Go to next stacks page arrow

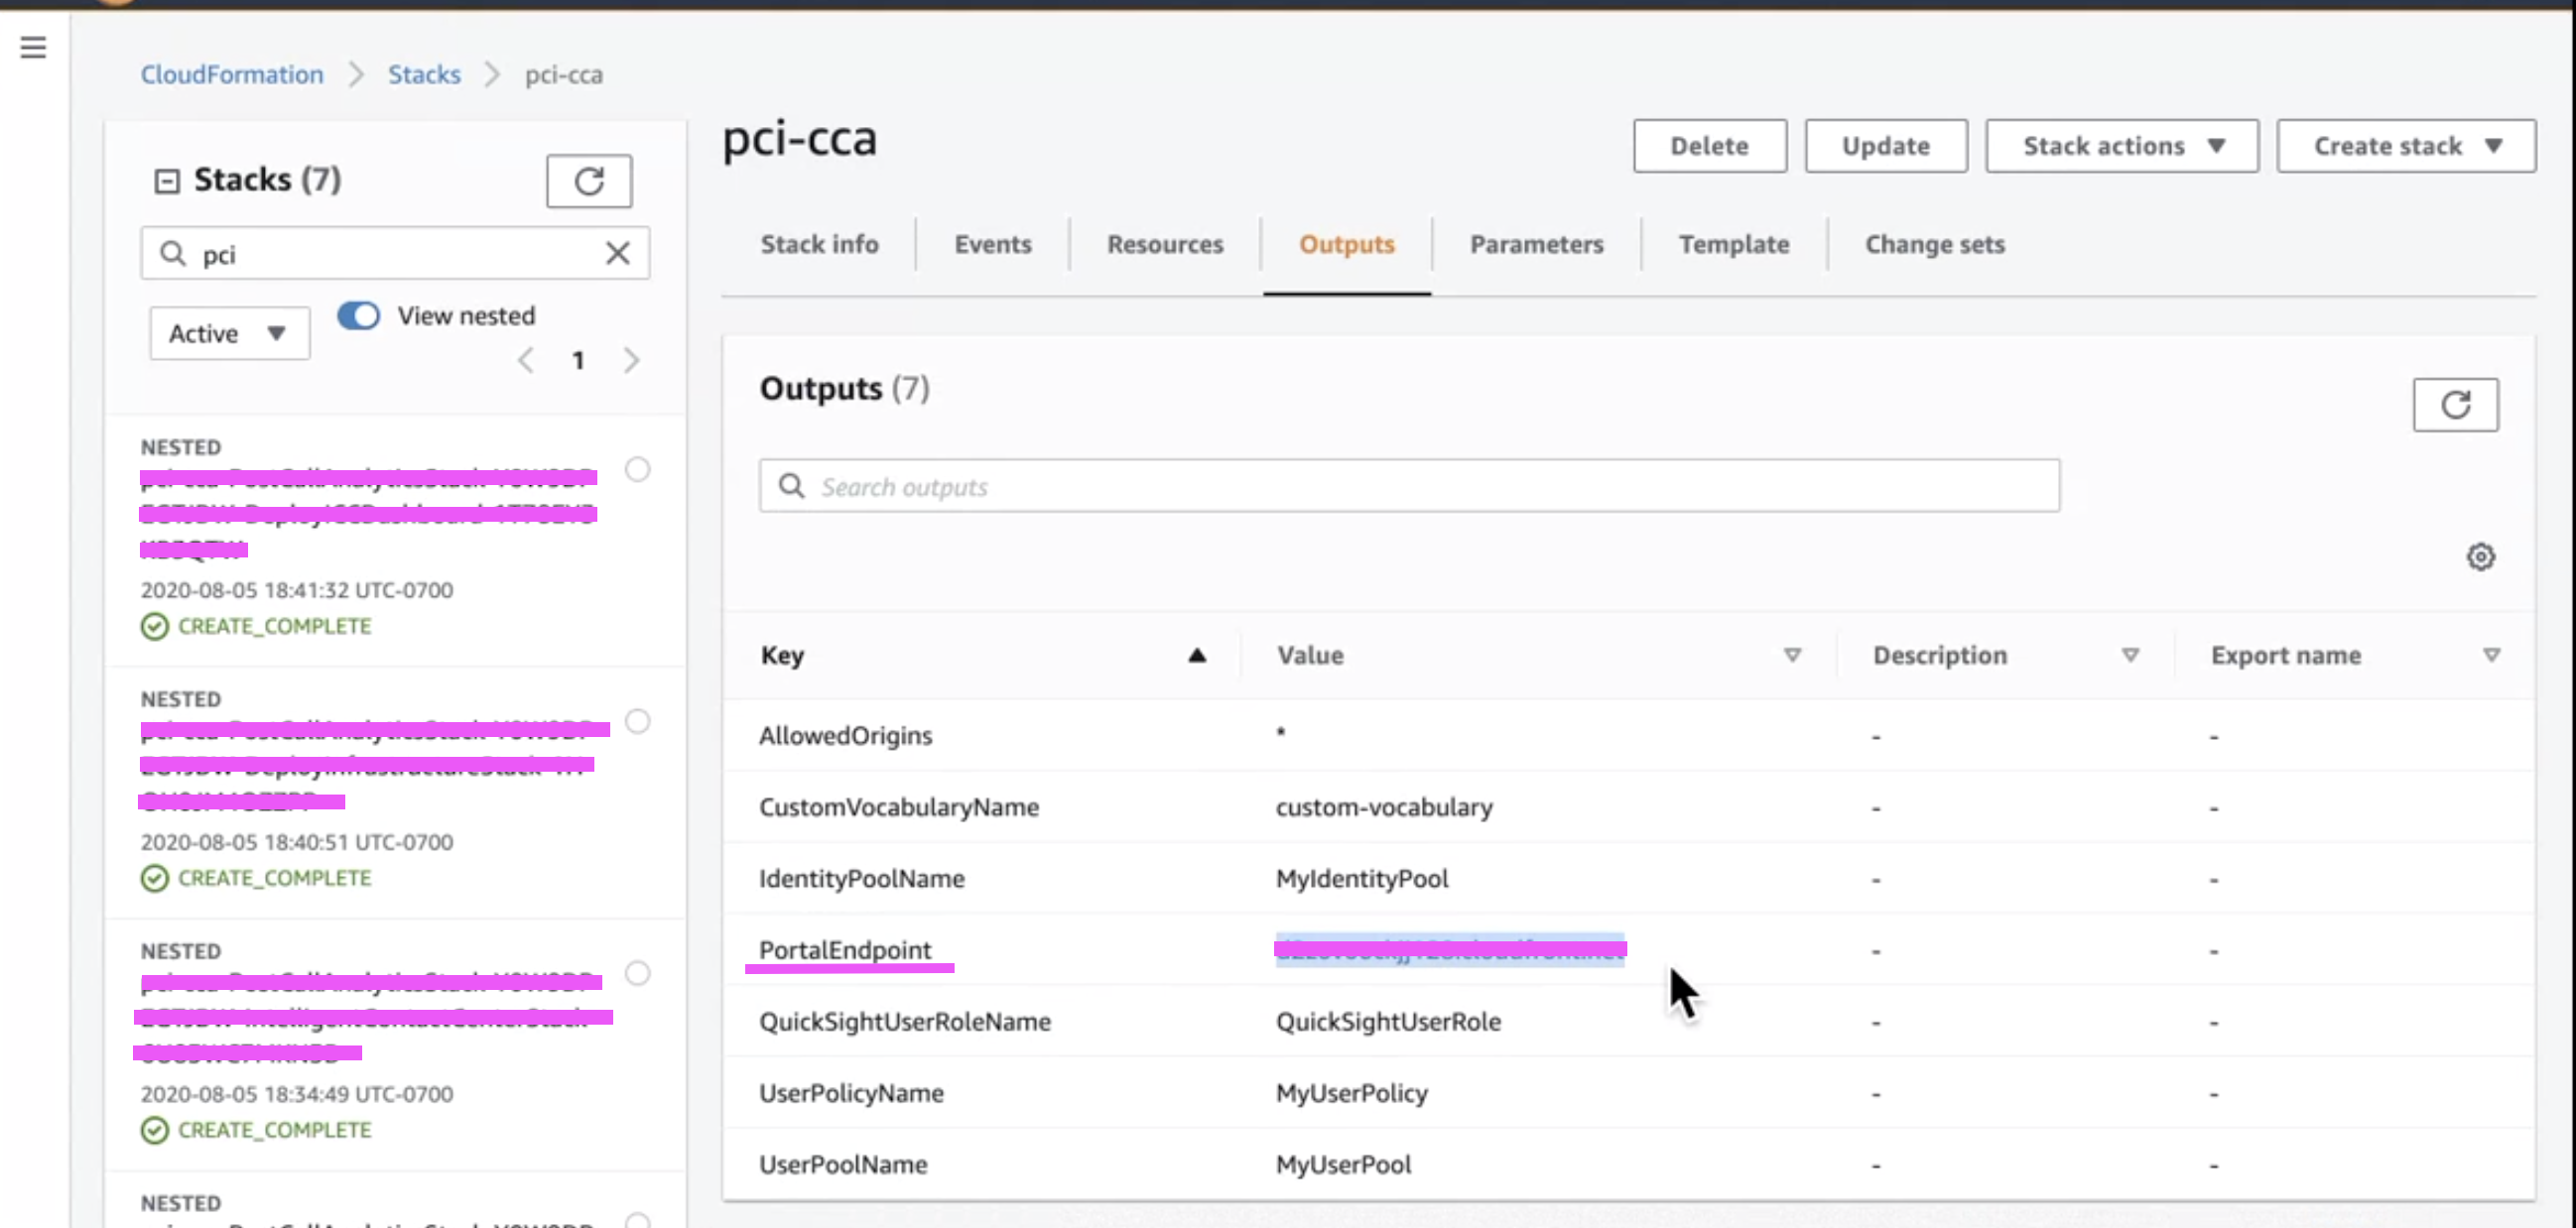tap(631, 360)
